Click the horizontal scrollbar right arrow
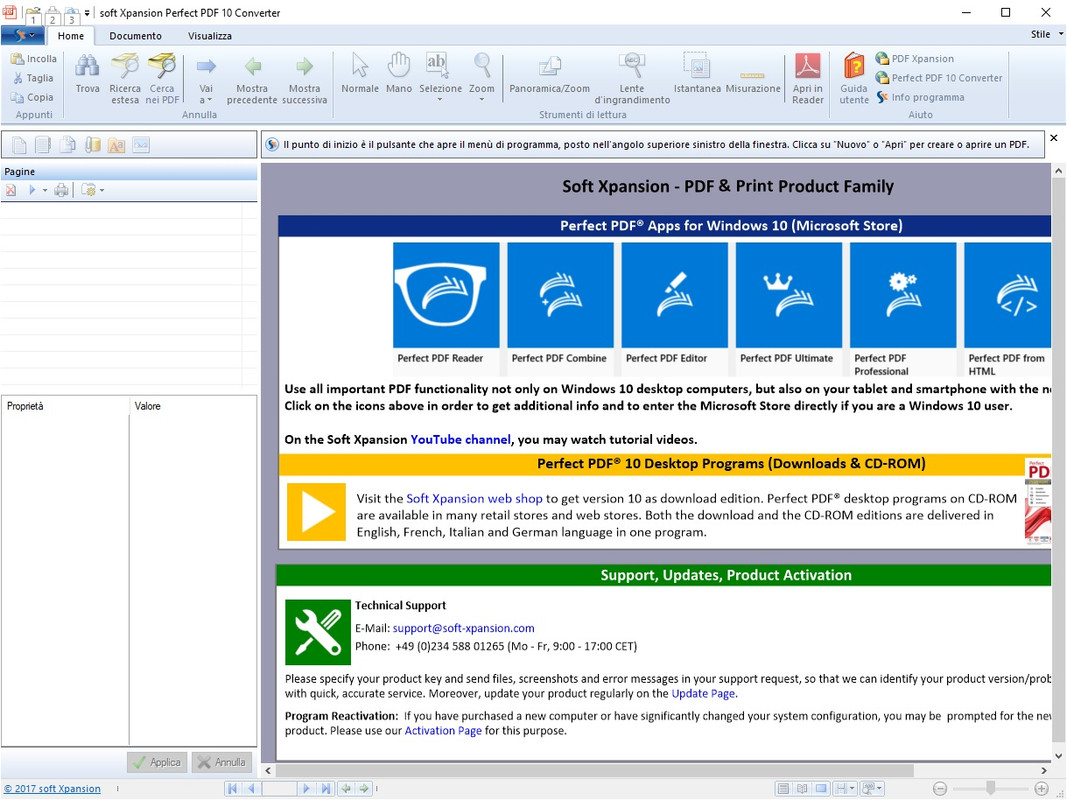This screenshot has width=1067, height=800. [1044, 771]
